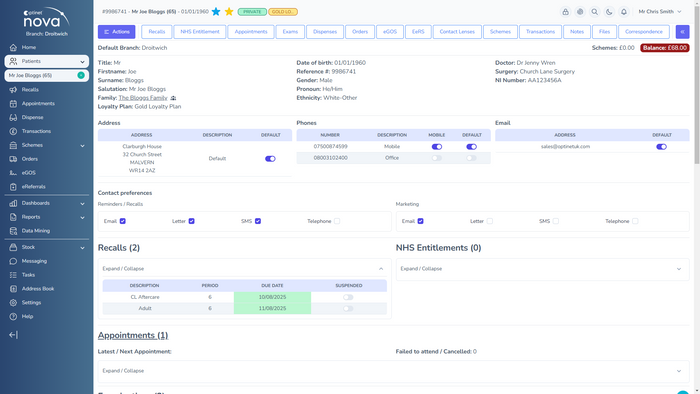Toggle Mobile switch for 08003102400

click(x=437, y=158)
